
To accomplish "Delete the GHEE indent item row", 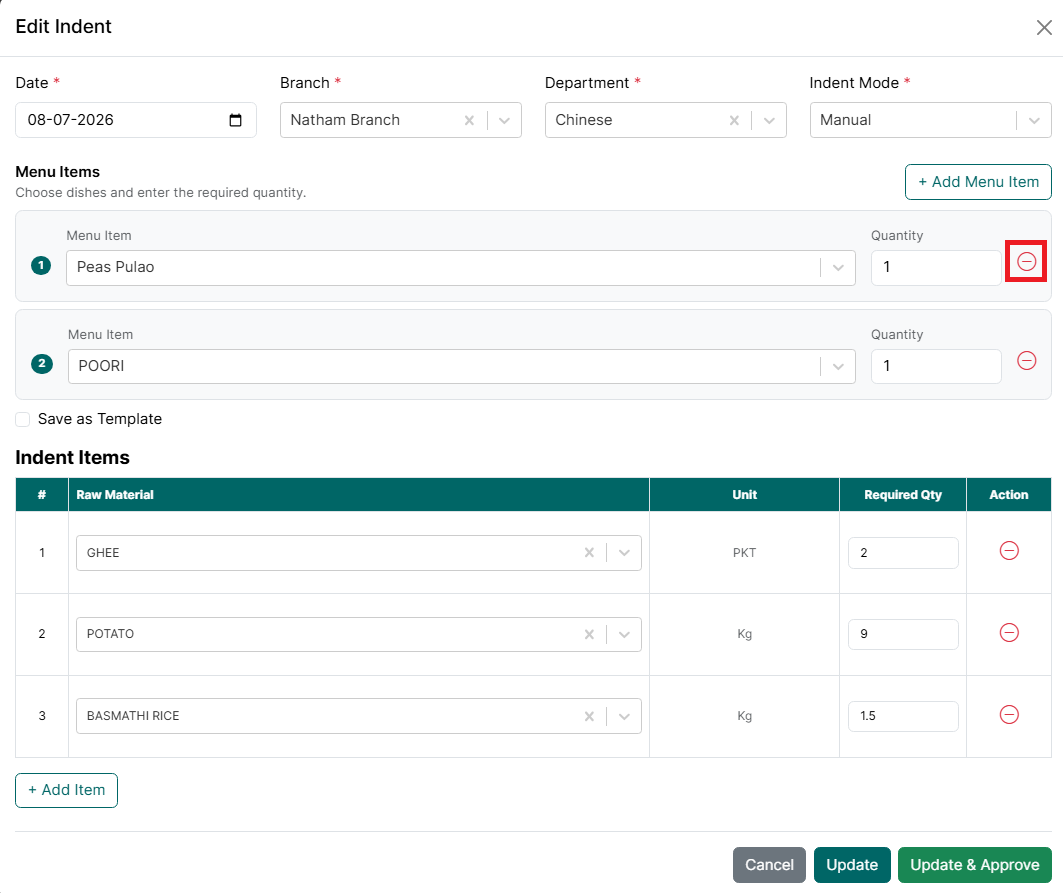I will point(1009,551).
